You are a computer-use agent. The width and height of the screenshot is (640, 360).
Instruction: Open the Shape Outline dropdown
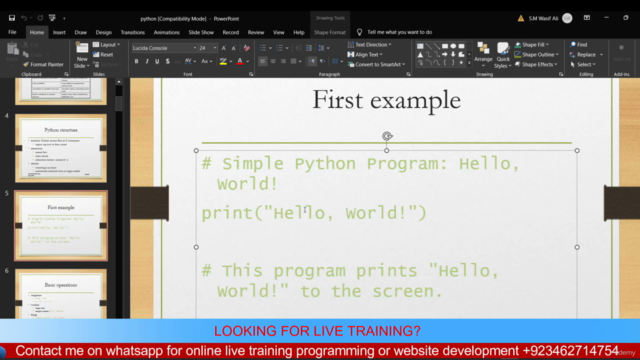(536, 54)
